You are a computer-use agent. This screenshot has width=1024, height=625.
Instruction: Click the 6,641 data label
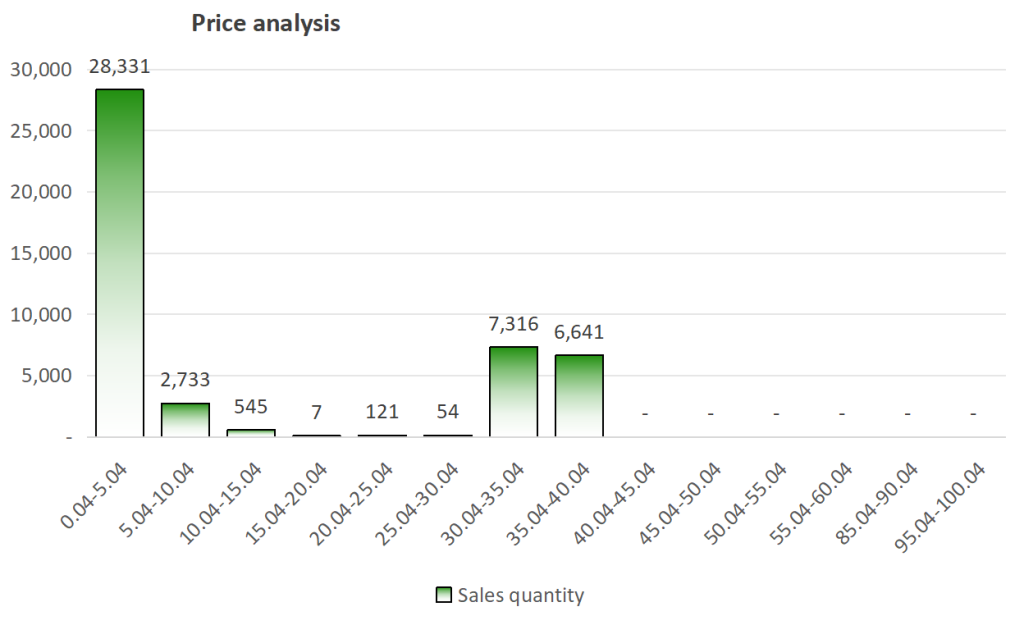click(x=579, y=333)
